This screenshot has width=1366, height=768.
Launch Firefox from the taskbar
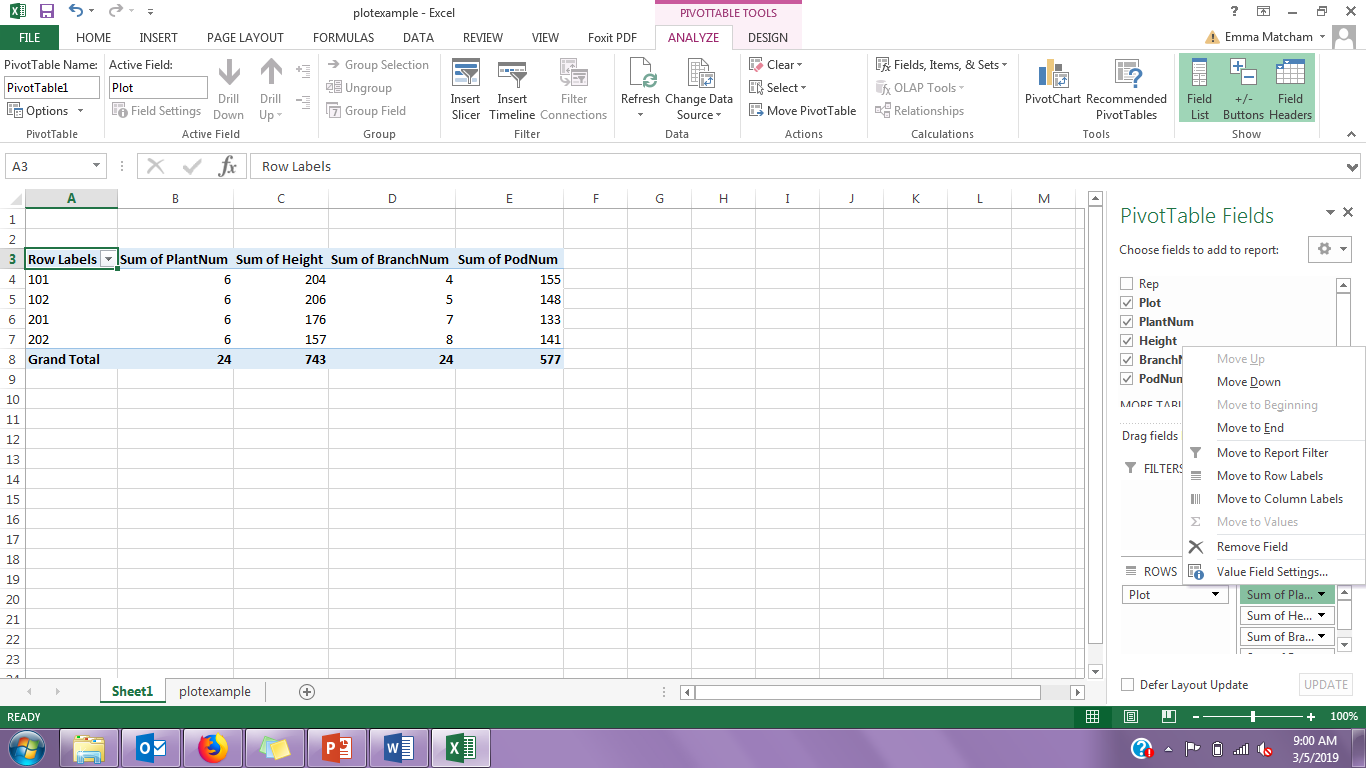click(x=213, y=748)
